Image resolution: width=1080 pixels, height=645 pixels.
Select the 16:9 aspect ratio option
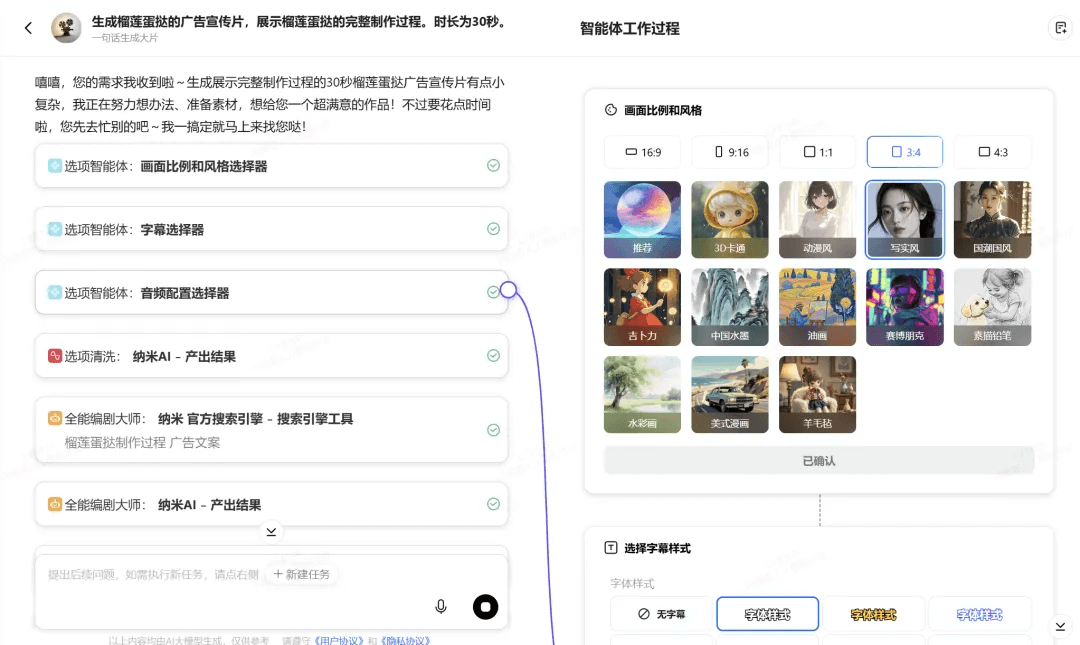pyautogui.click(x=643, y=152)
